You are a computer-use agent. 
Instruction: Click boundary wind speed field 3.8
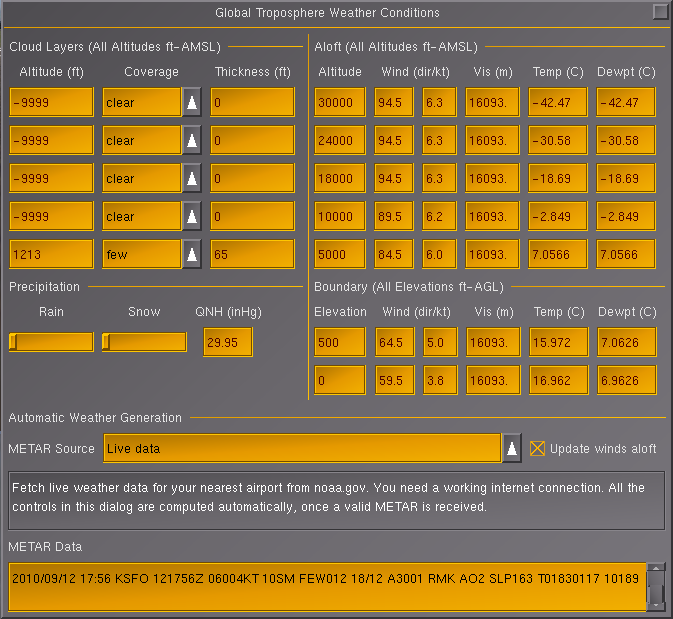[440, 380]
